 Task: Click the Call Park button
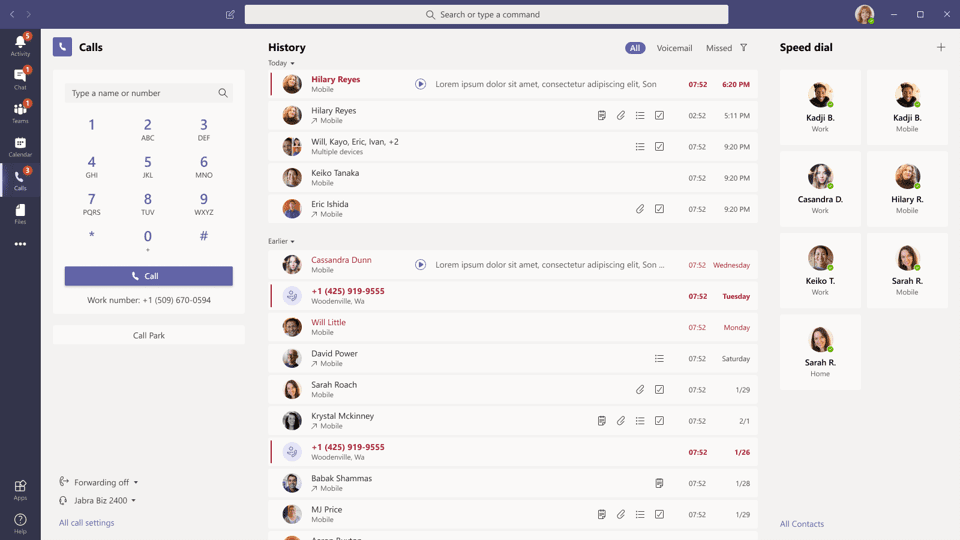pyautogui.click(x=149, y=335)
